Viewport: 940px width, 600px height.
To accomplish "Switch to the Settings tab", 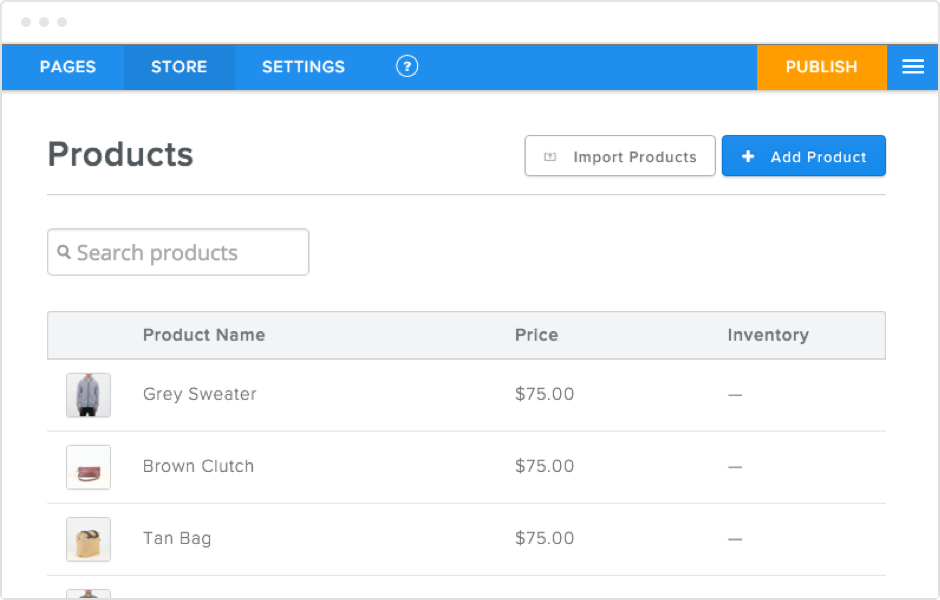I will point(303,67).
